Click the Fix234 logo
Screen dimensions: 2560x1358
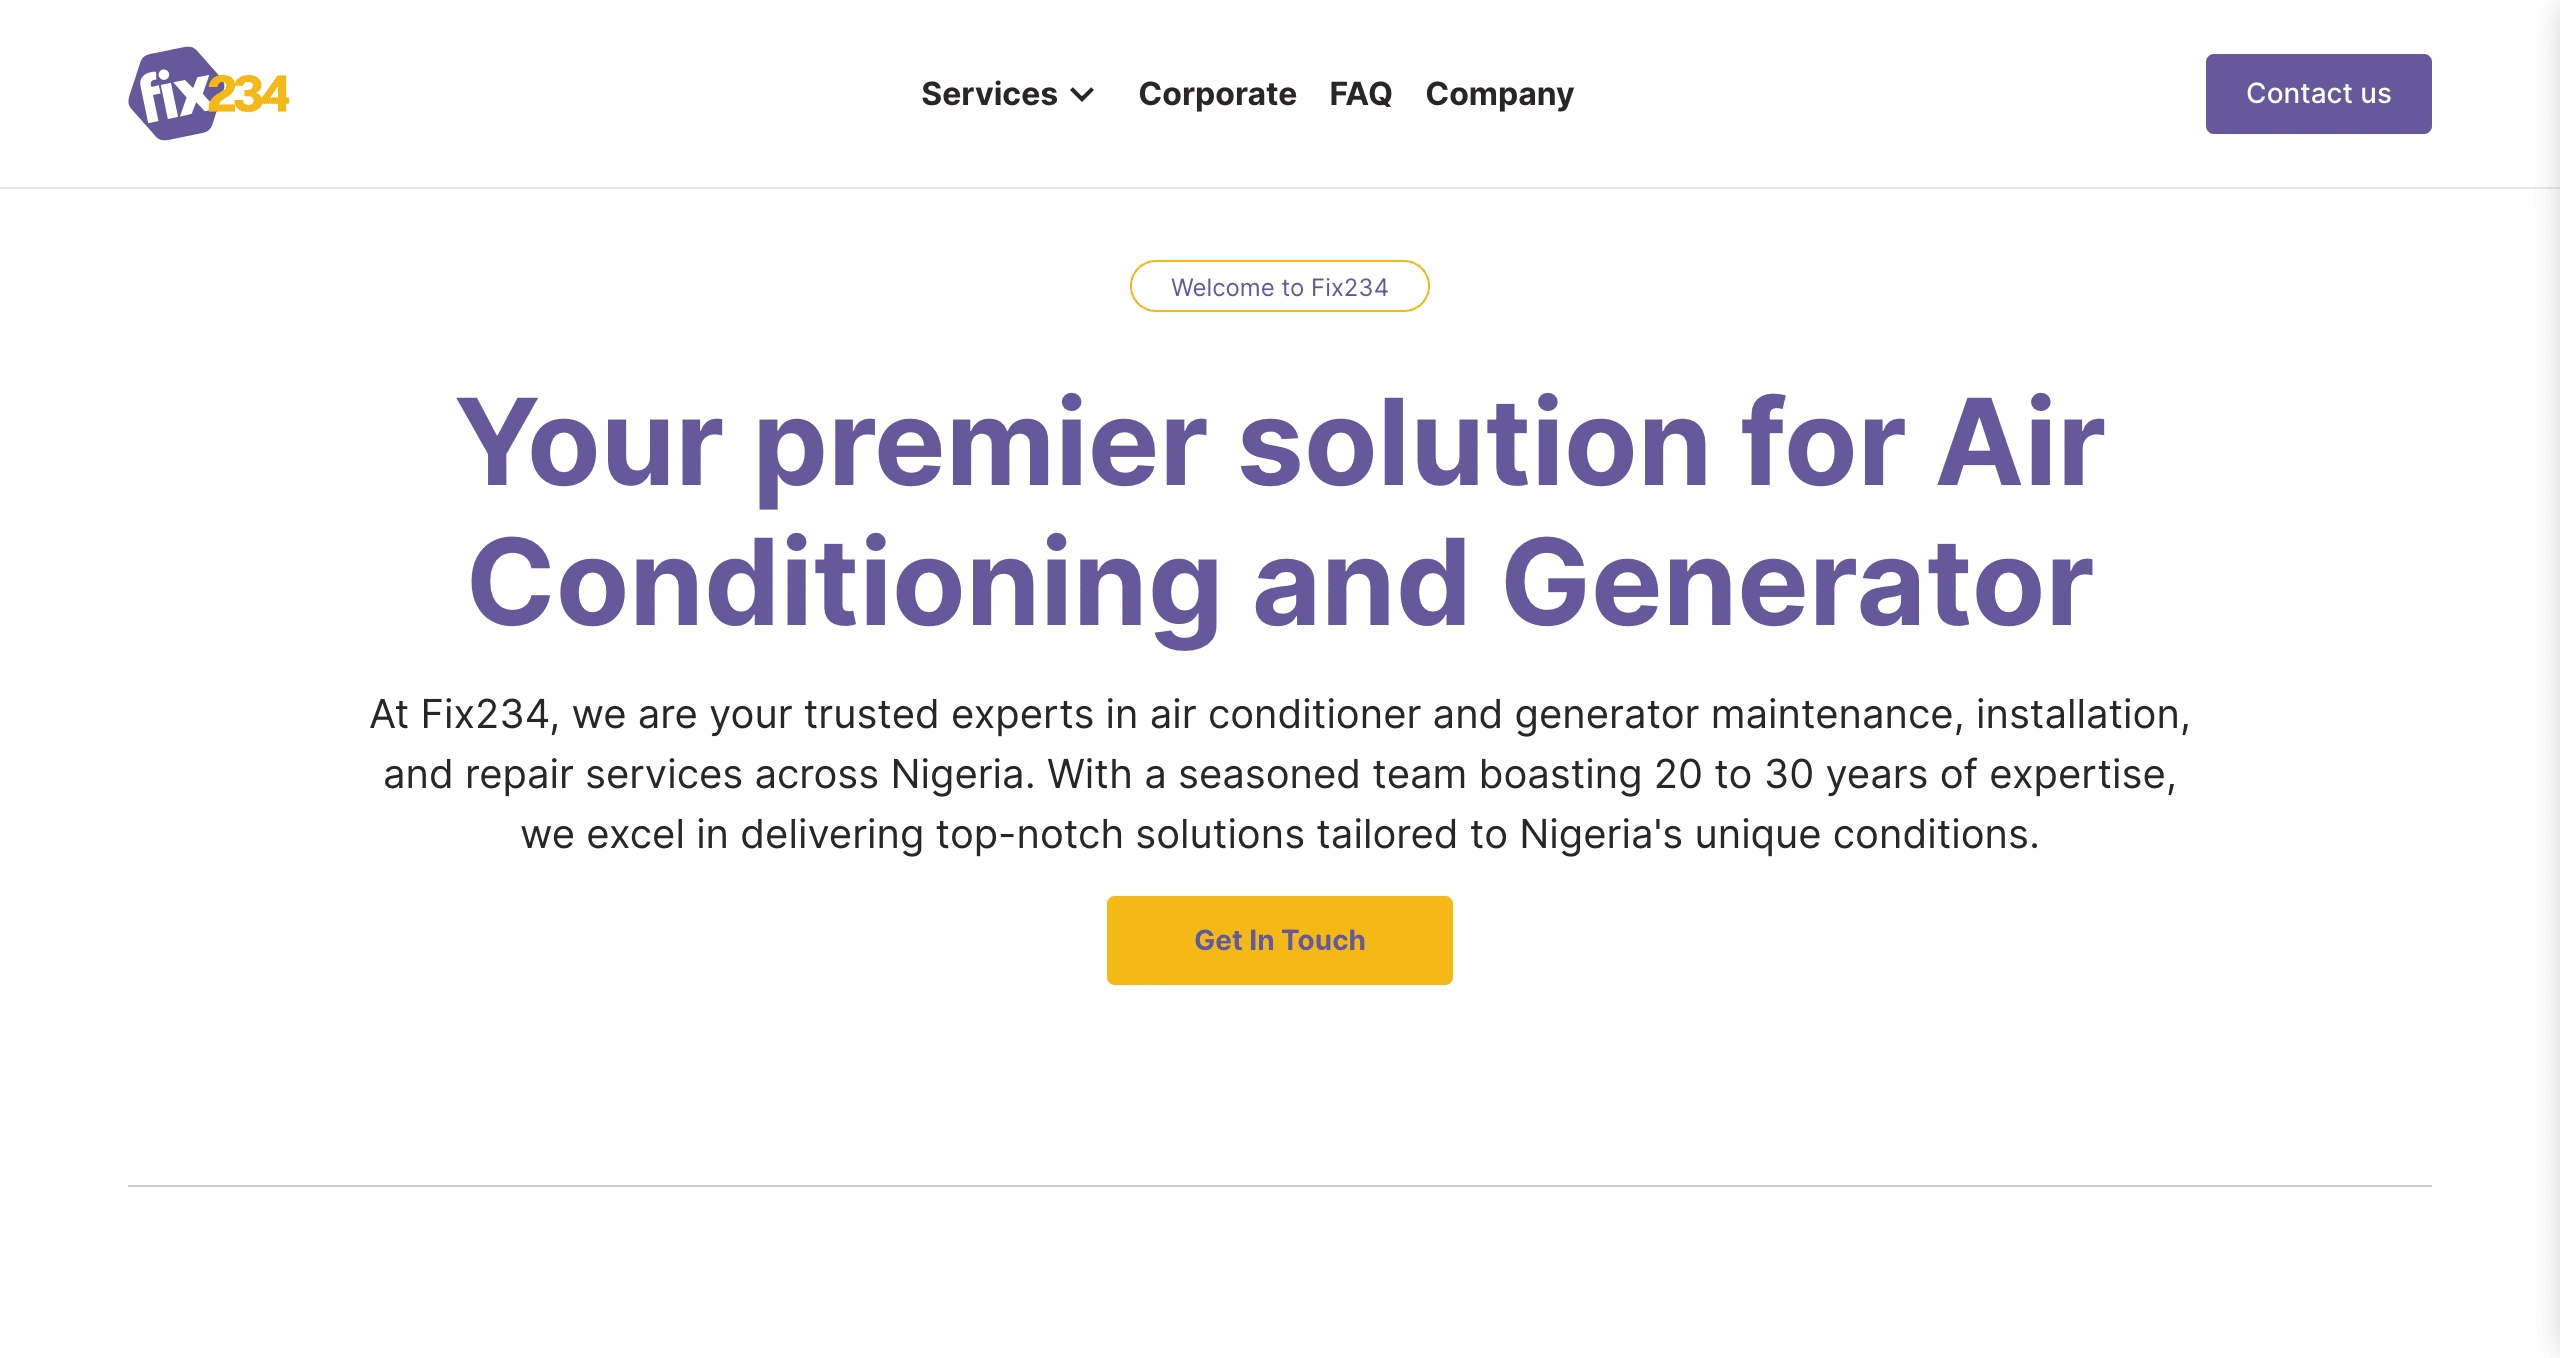point(209,94)
